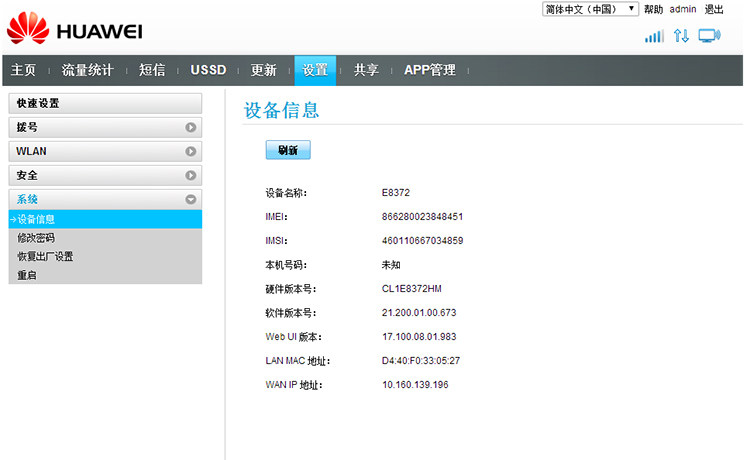The height and width of the screenshot is (460, 750).
Task: Click the WAN IP 地址 label
Action: [x=294, y=384]
